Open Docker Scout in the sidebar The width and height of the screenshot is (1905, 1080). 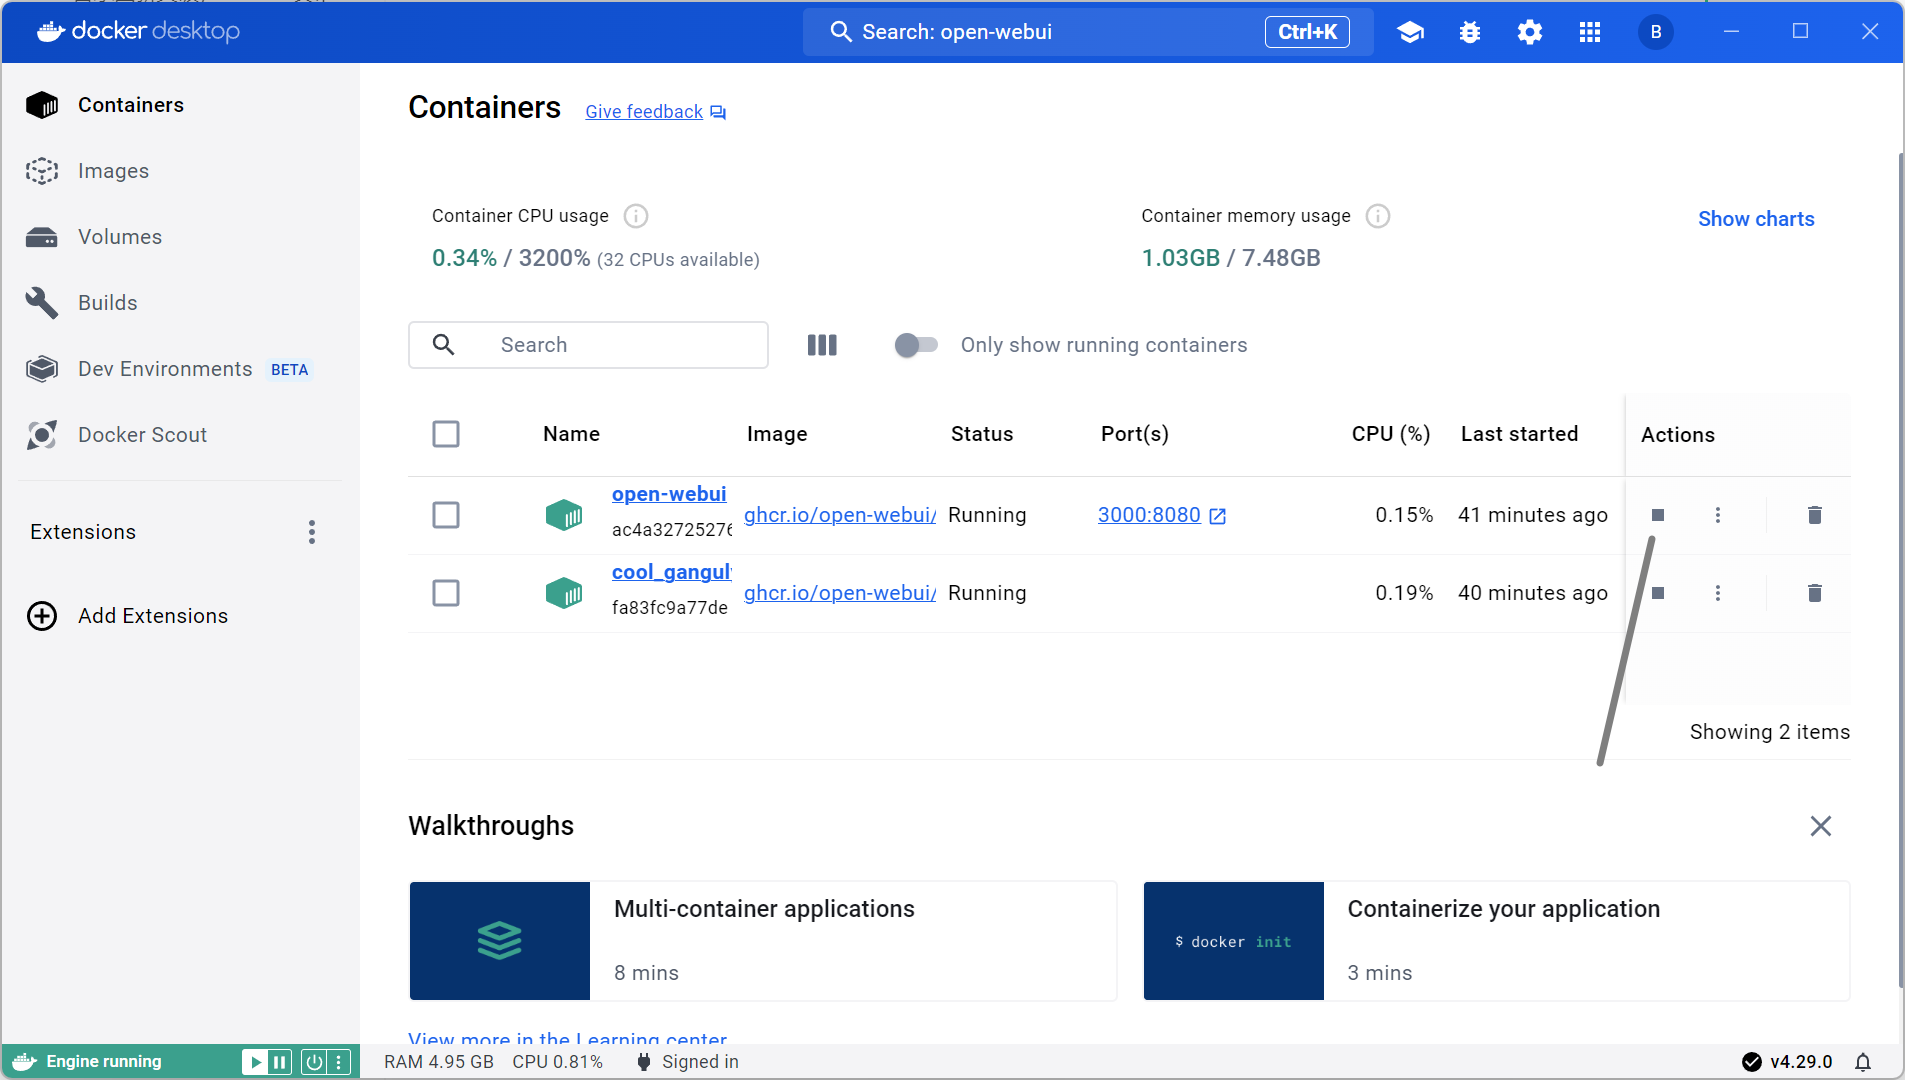click(x=180, y=435)
